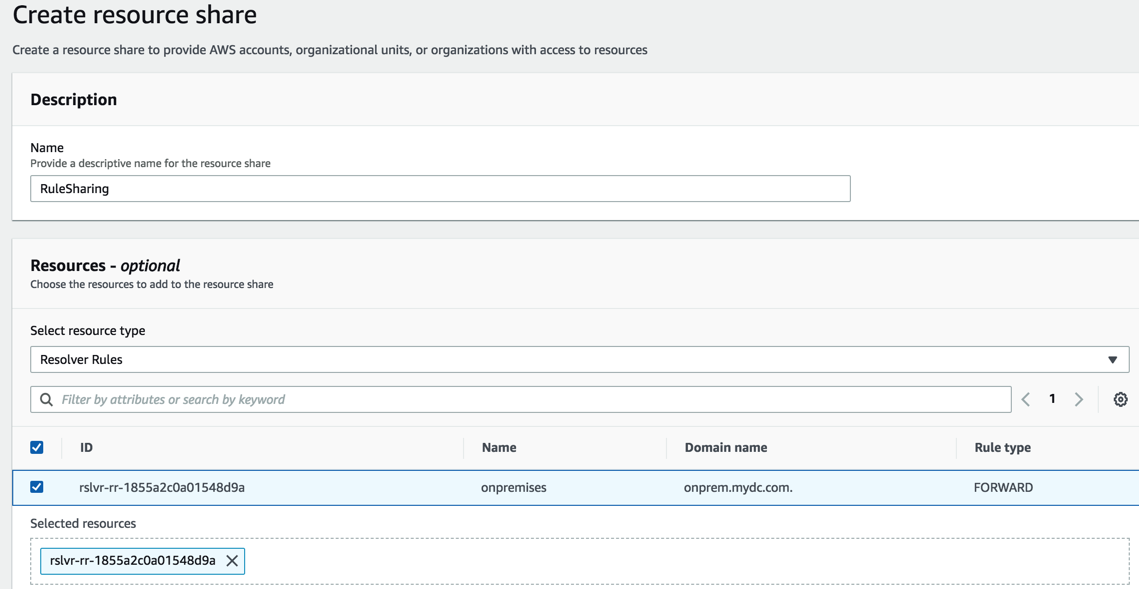This screenshot has height=589, width=1139.
Task: Uncheck the onpremises resolver rule row
Action: coord(37,487)
